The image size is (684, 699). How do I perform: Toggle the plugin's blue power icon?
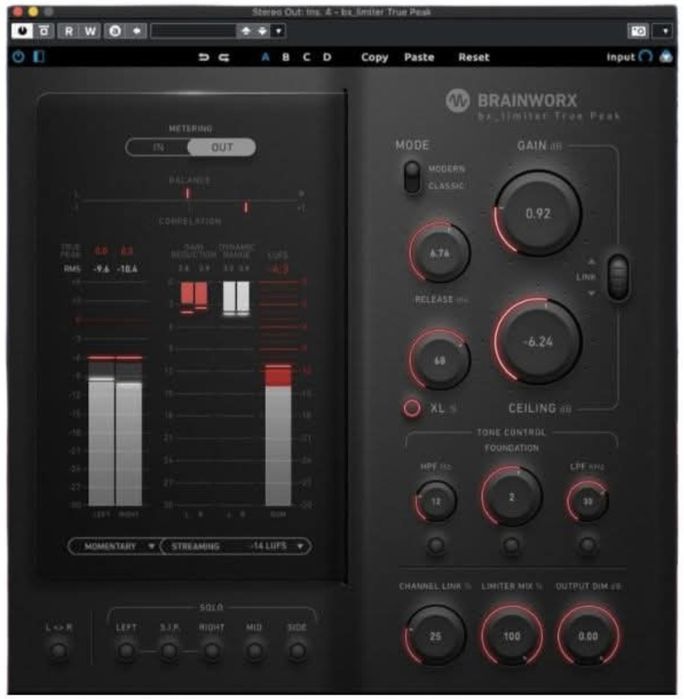(x=18, y=57)
